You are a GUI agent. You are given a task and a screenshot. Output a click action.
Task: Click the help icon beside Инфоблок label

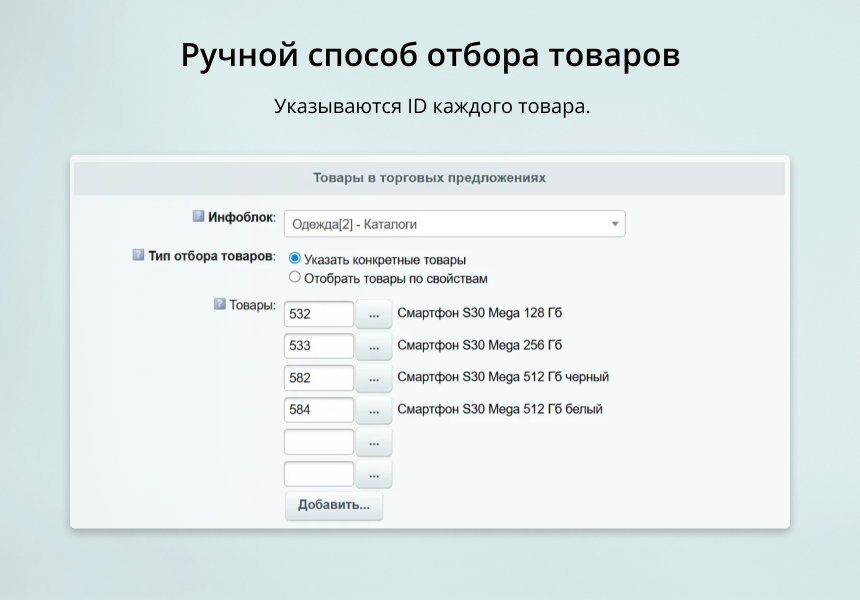(198, 216)
